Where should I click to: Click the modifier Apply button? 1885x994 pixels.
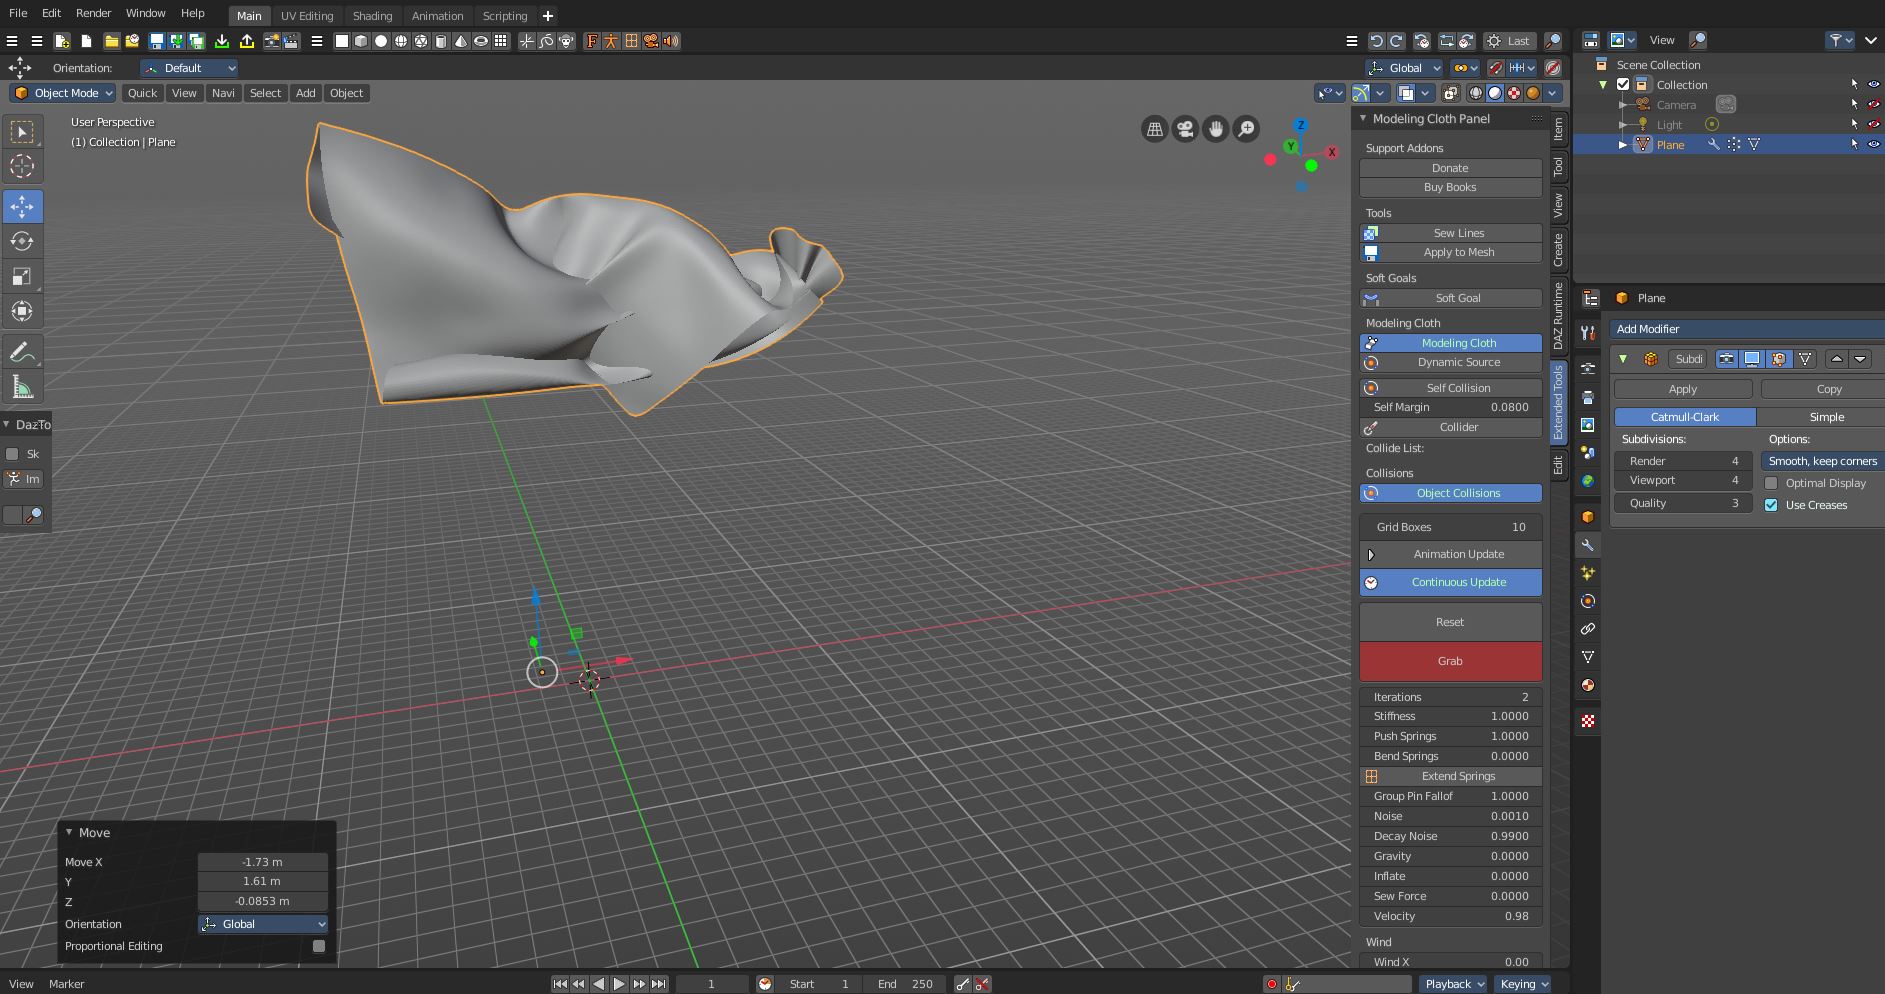coord(1683,389)
